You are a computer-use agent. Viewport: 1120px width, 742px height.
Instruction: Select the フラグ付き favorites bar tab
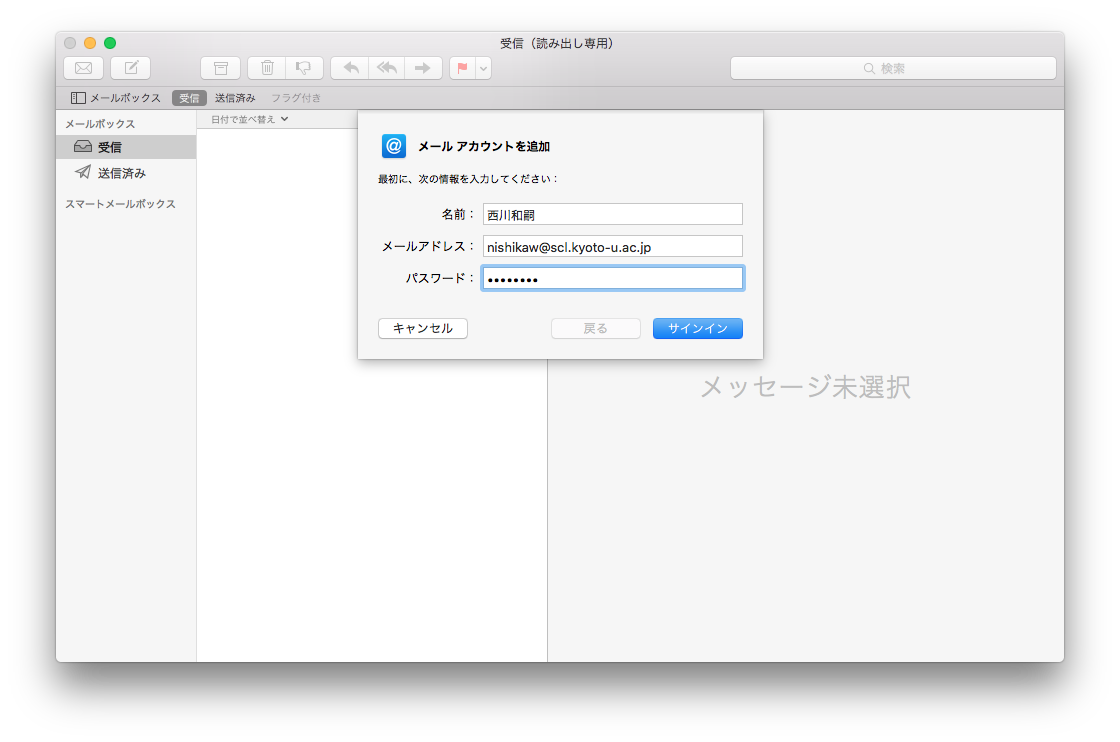click(x=296, y=98)
